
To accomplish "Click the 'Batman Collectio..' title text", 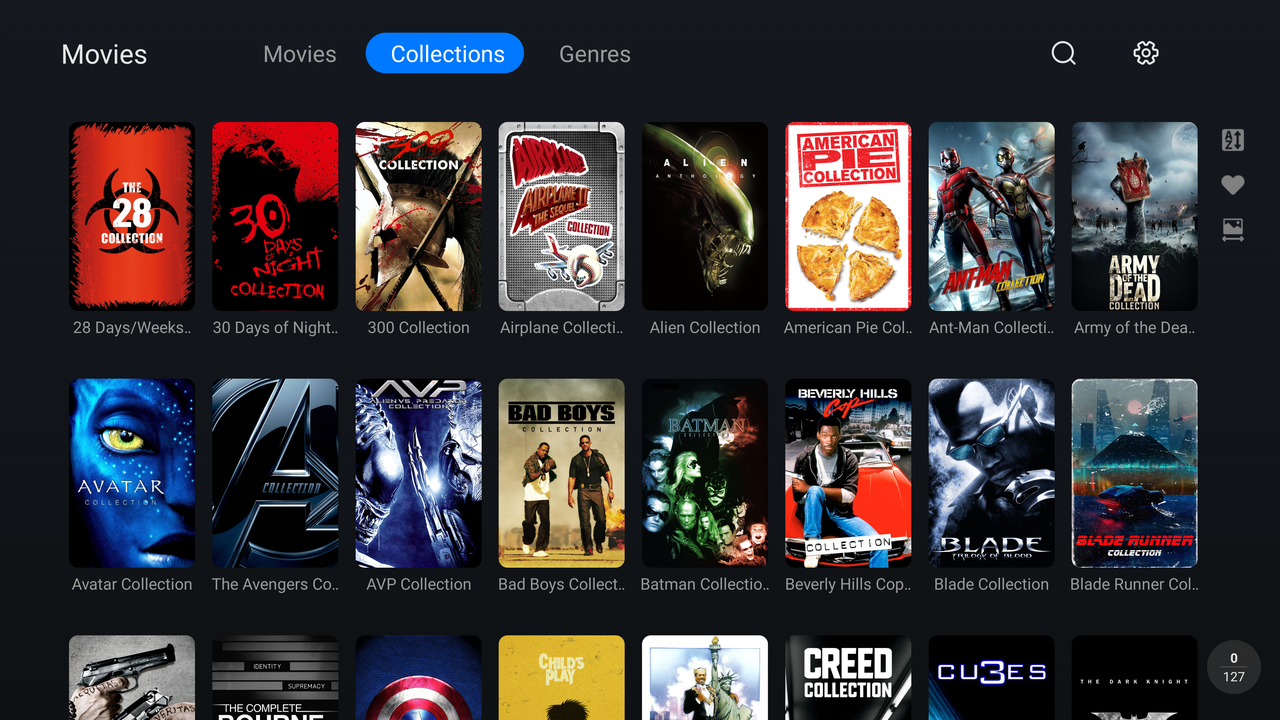I will click(x=705, y=584).
